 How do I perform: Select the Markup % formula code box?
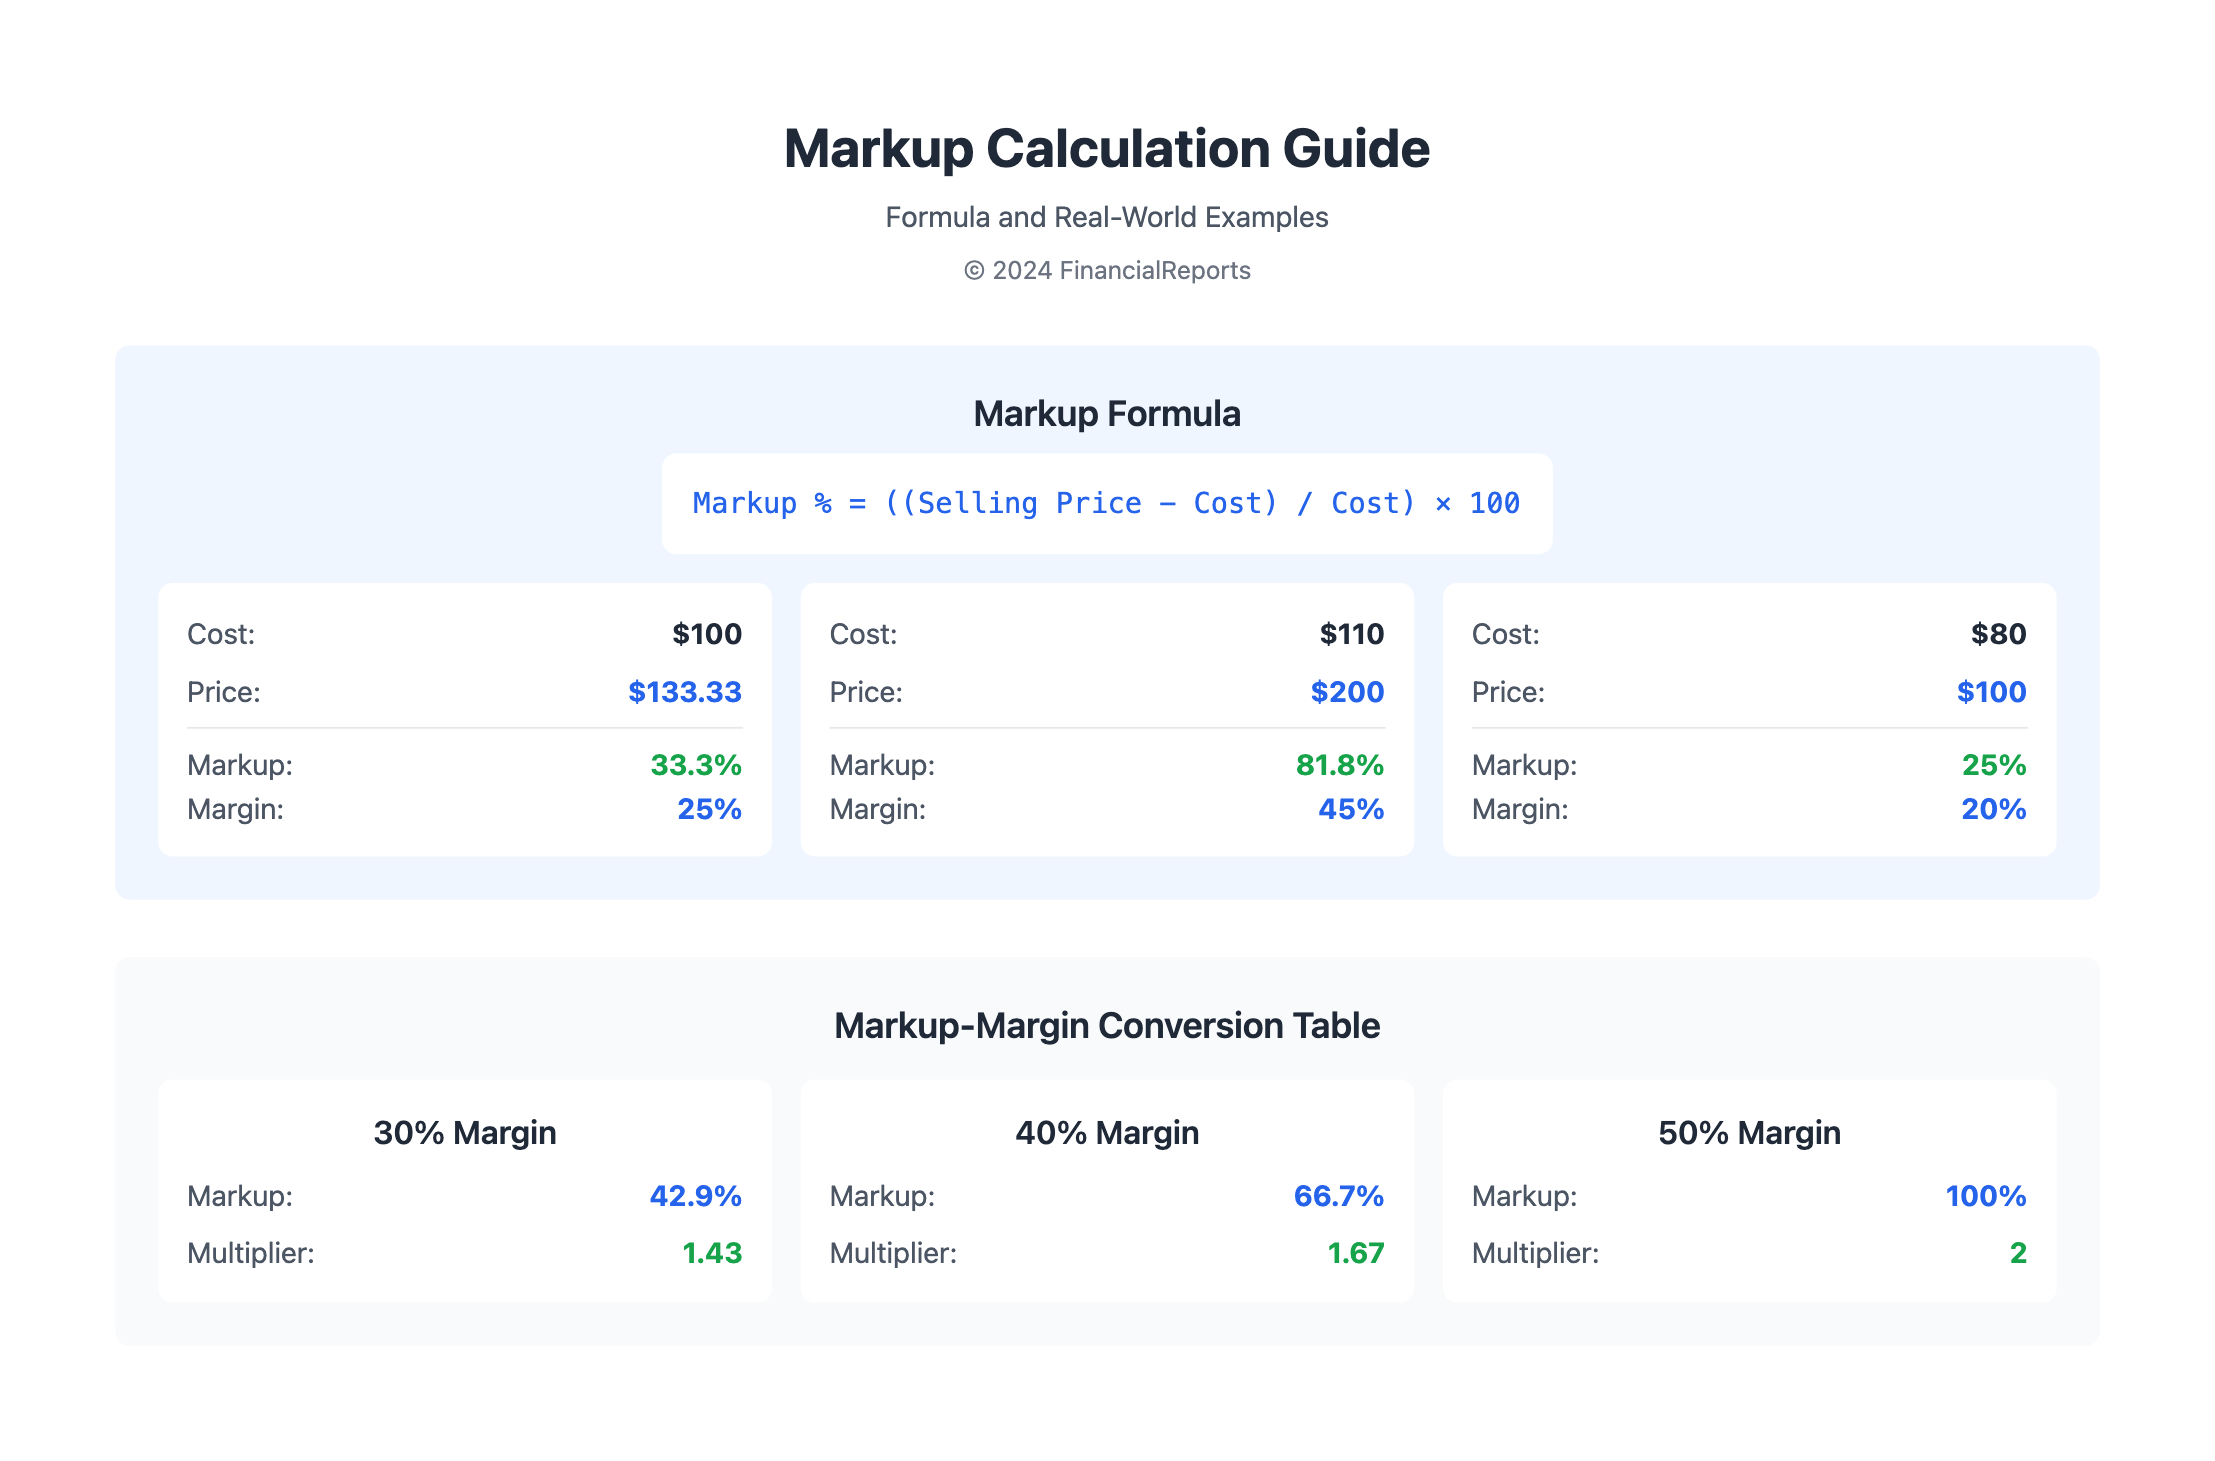point(1106,503)
